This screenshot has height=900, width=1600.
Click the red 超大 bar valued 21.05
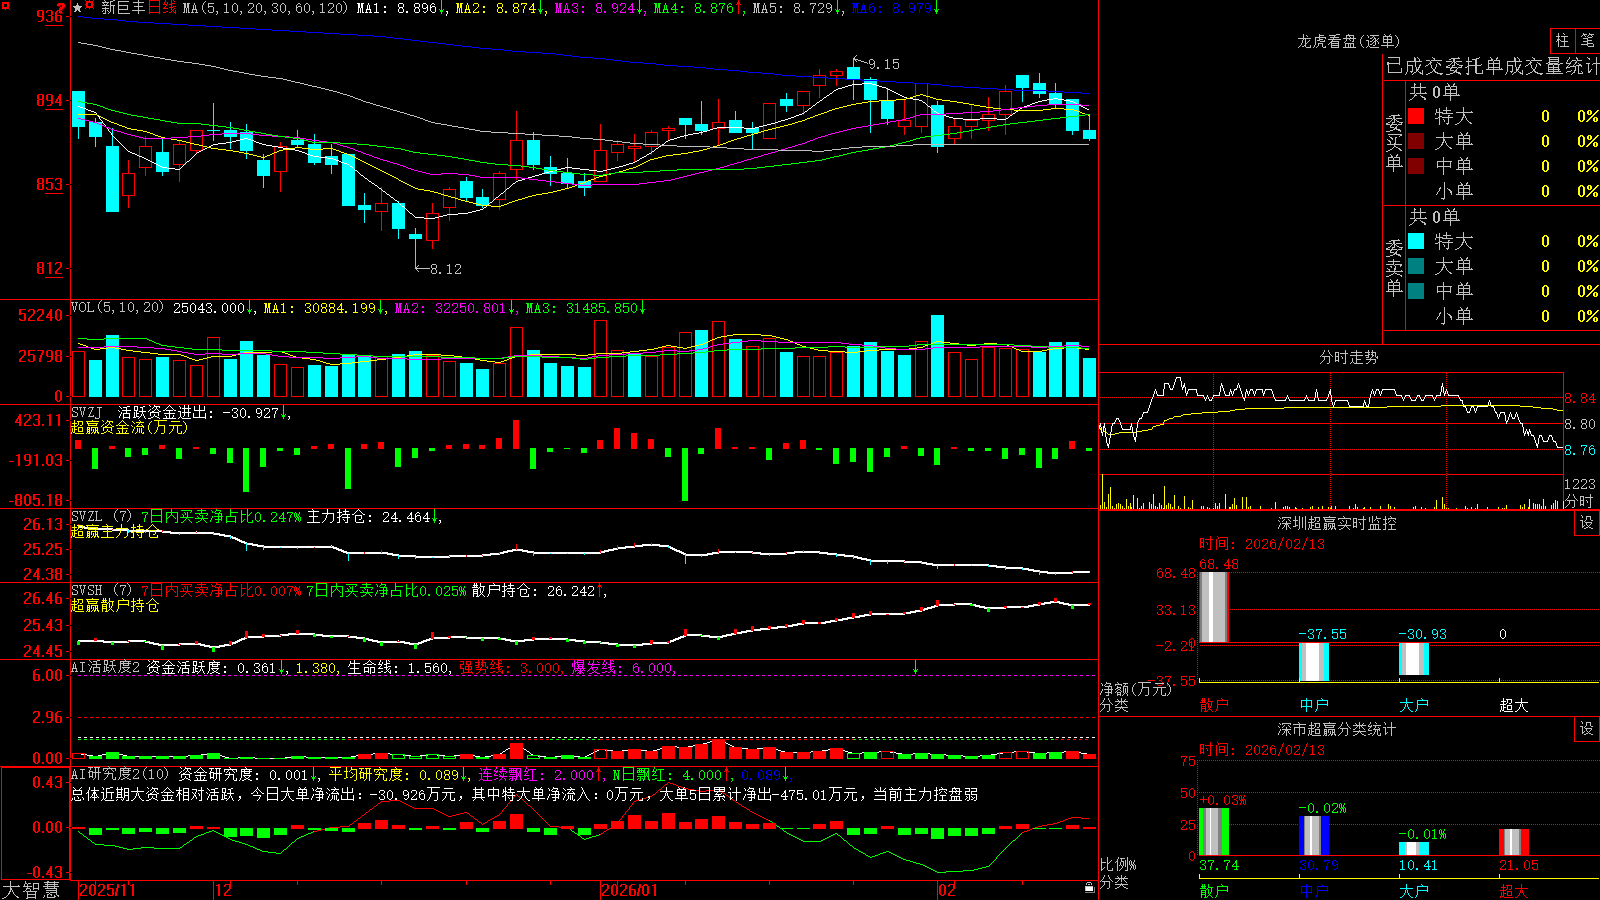coord(1513,842)
